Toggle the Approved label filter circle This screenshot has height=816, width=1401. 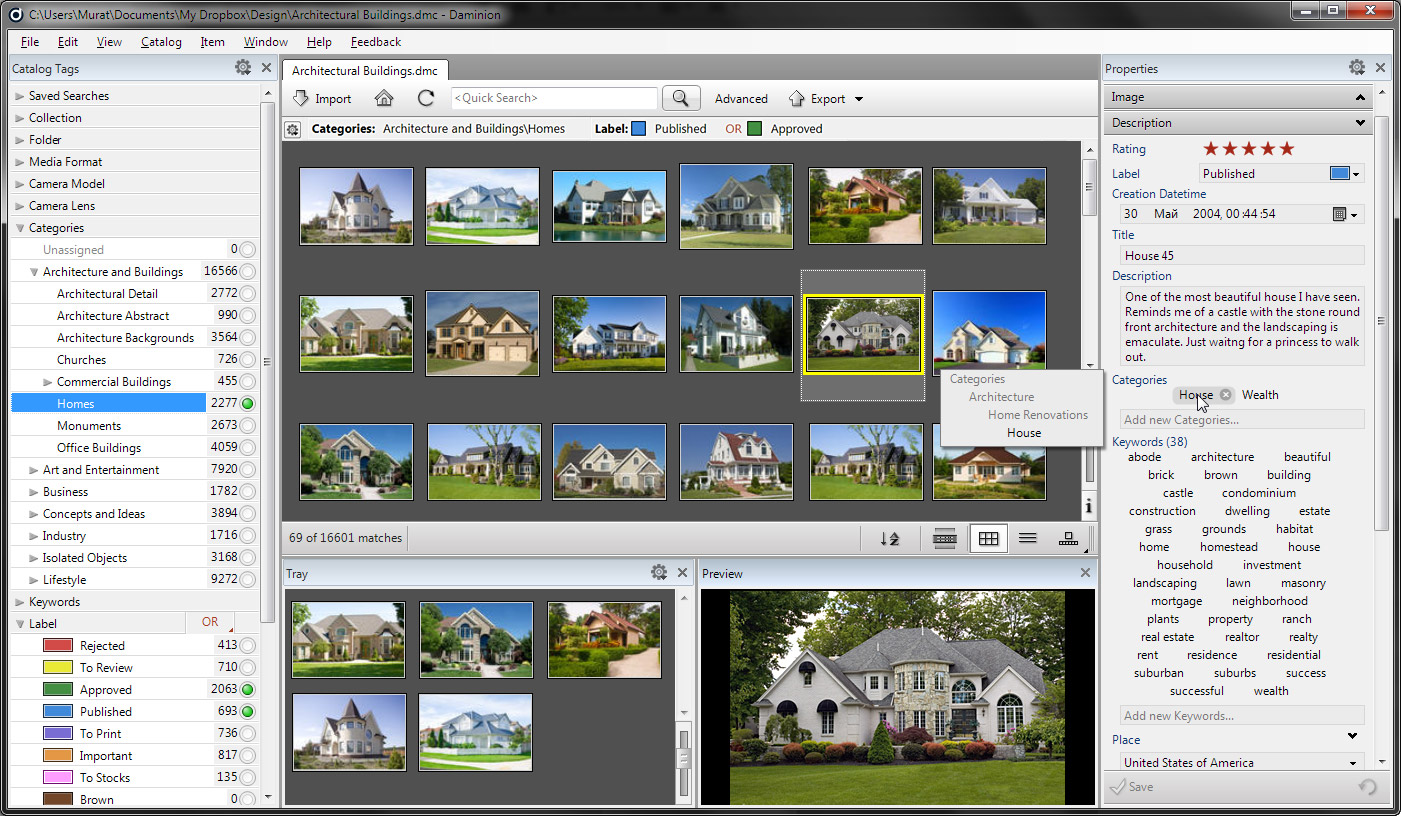click(247, 690)
